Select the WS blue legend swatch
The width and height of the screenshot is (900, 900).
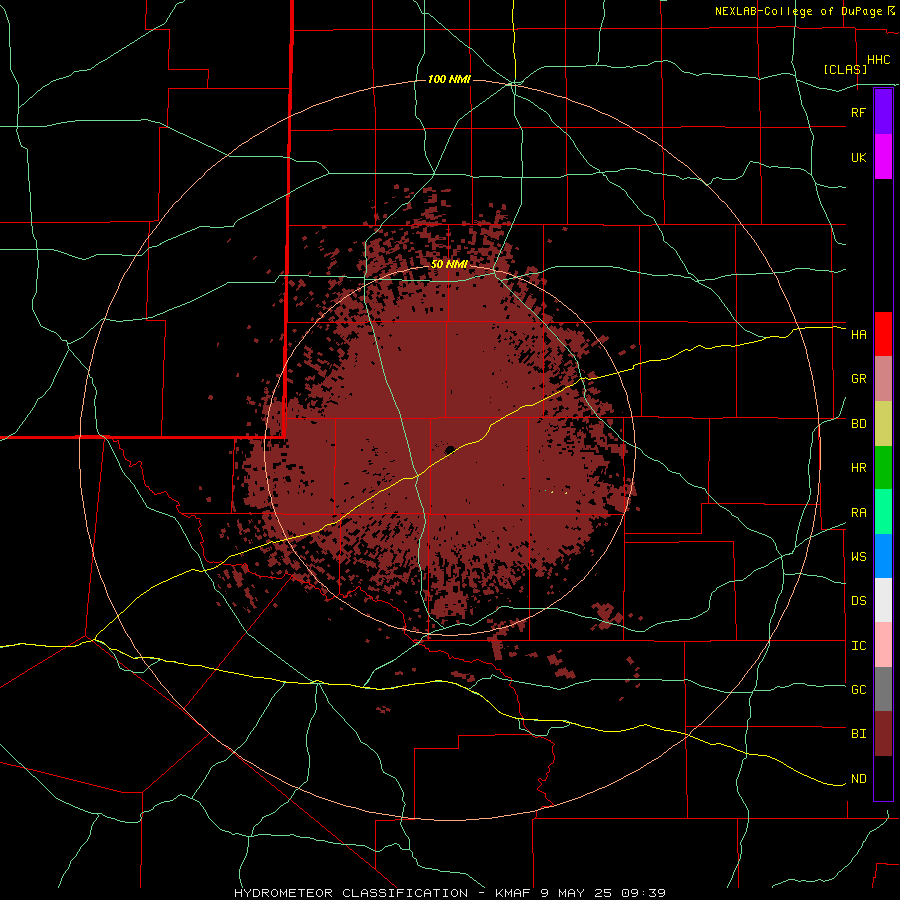pyautogui.click(x=883, y=556)
